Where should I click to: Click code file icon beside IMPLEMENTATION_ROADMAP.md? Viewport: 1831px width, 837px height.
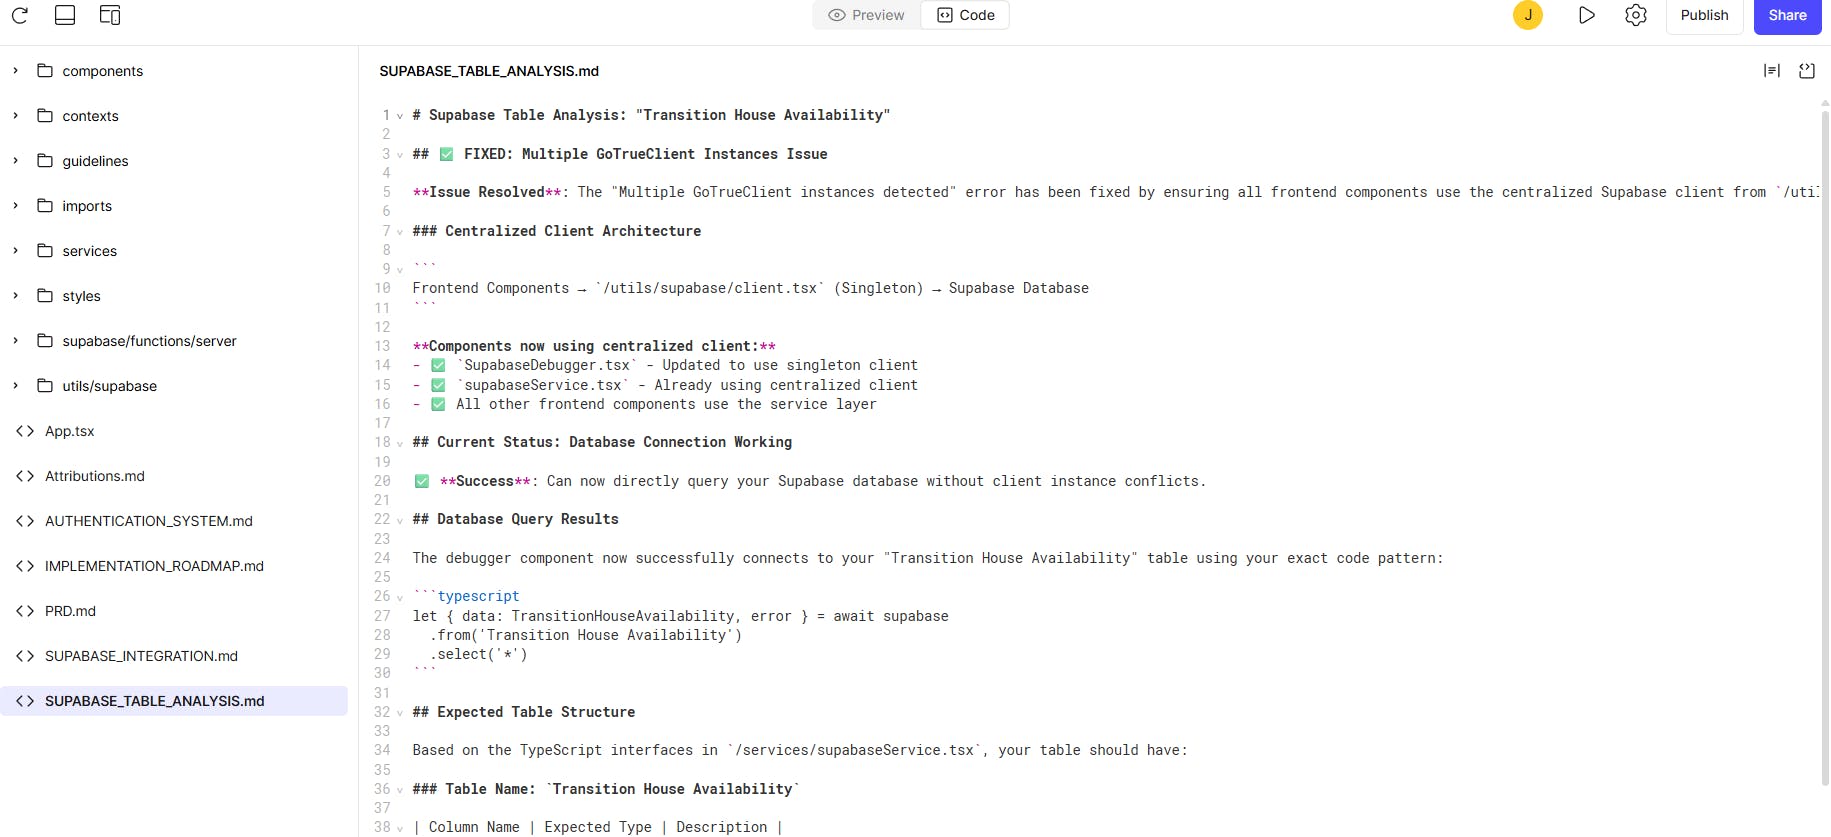click(x=25, y=566)
